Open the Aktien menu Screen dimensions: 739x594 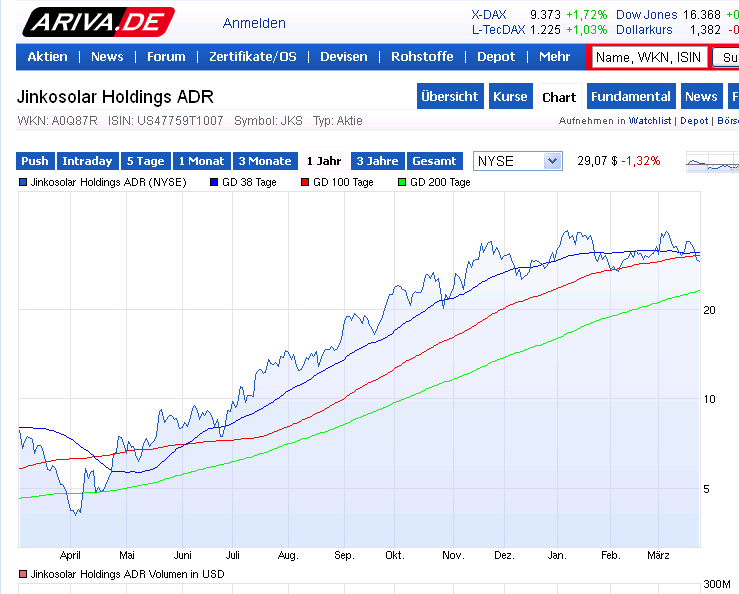47,57
